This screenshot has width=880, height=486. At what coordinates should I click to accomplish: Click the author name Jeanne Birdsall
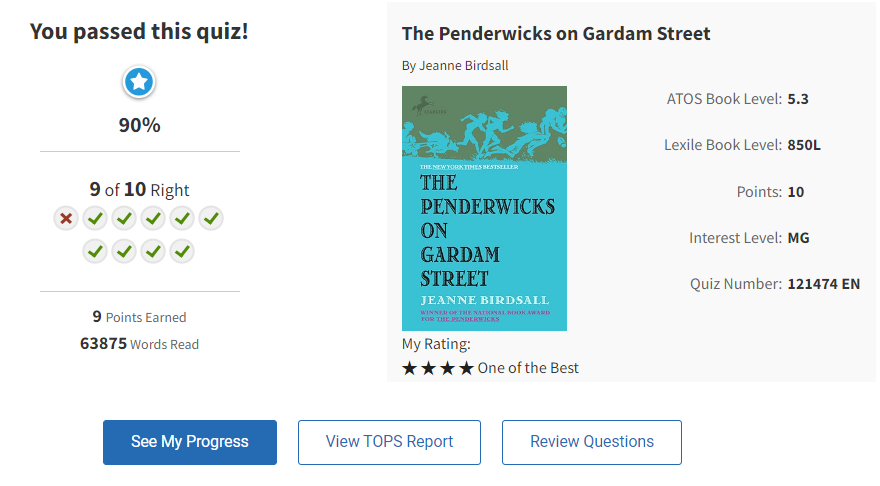(455, 66)
